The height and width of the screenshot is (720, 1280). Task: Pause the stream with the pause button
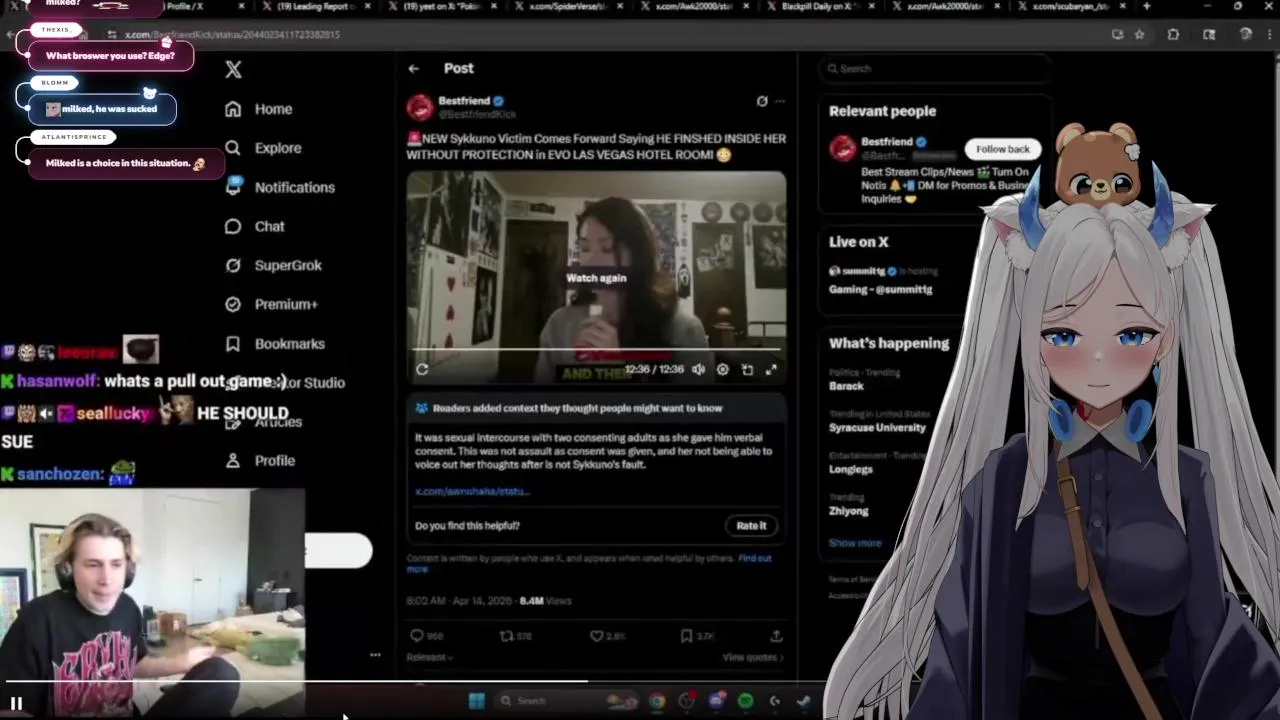[x=16, y=704]
